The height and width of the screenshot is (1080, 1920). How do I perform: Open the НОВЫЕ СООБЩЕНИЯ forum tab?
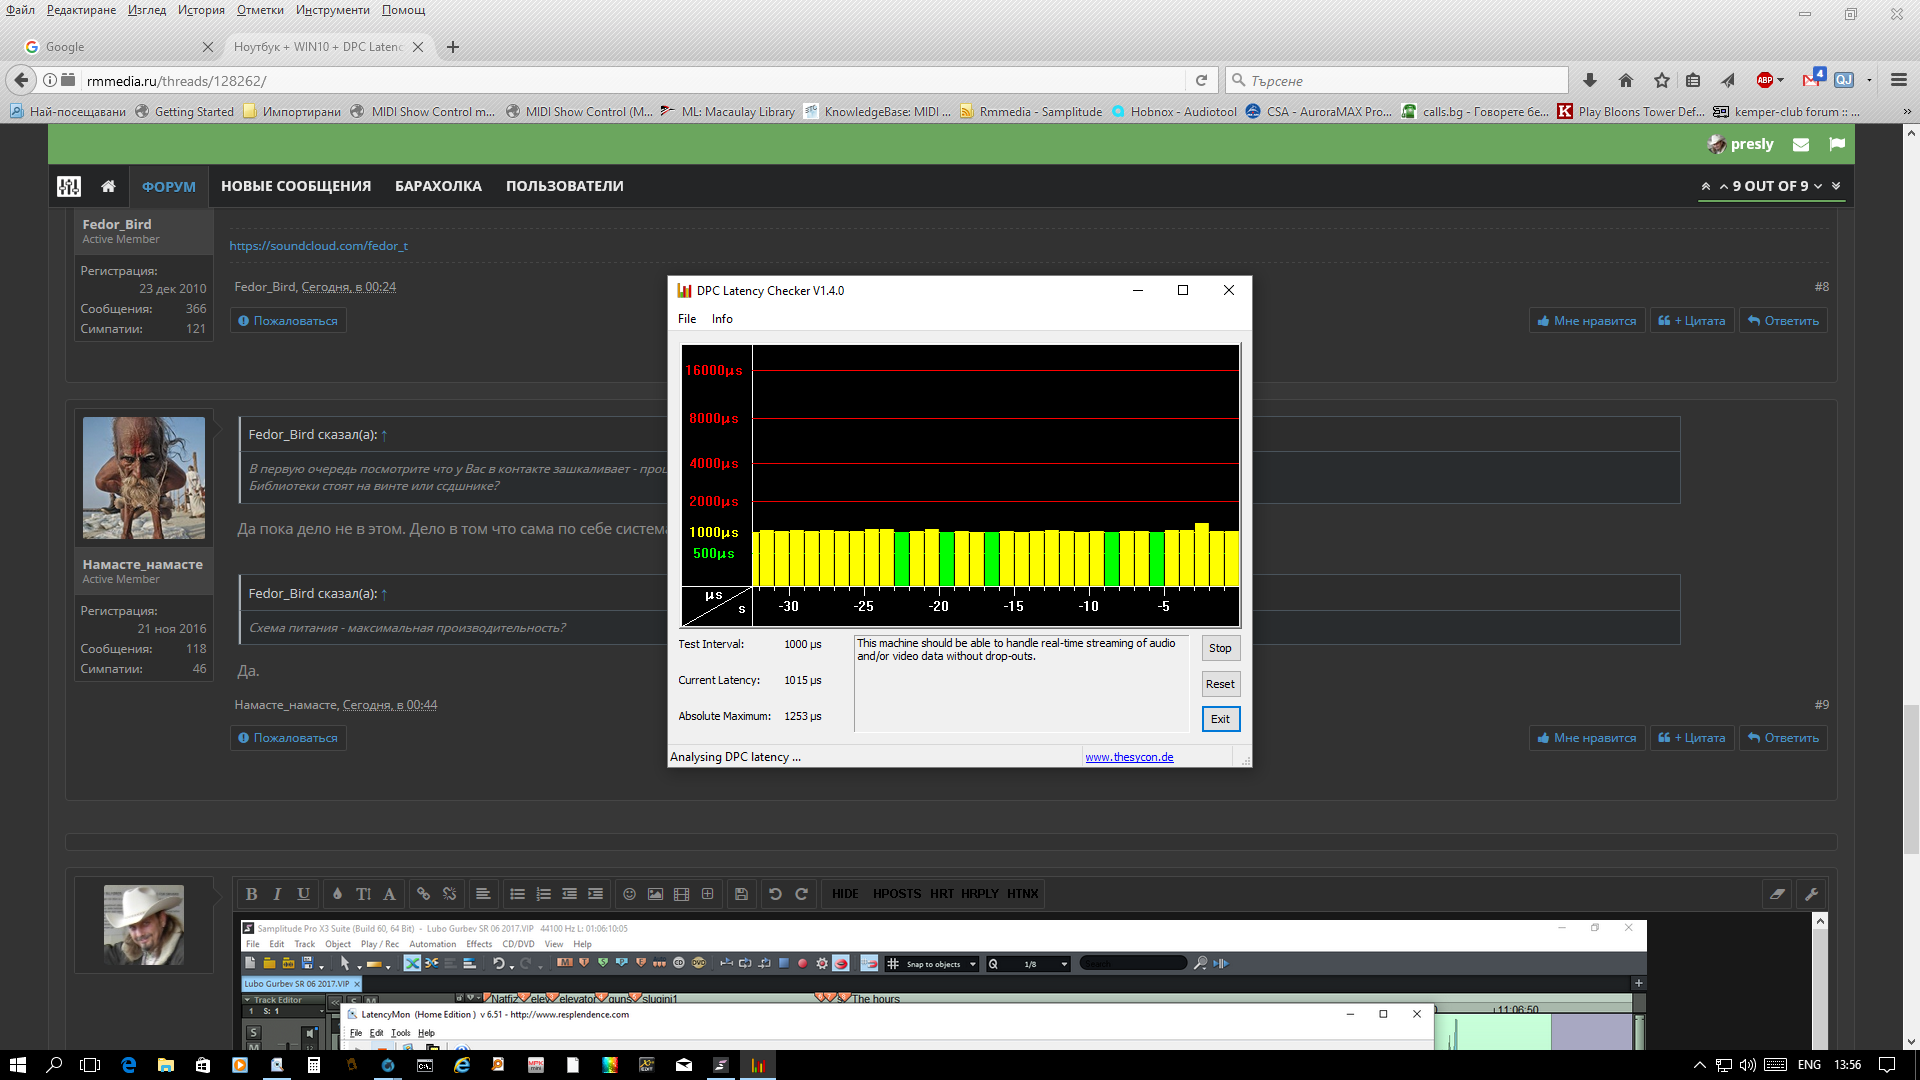(x=296, y=186)
